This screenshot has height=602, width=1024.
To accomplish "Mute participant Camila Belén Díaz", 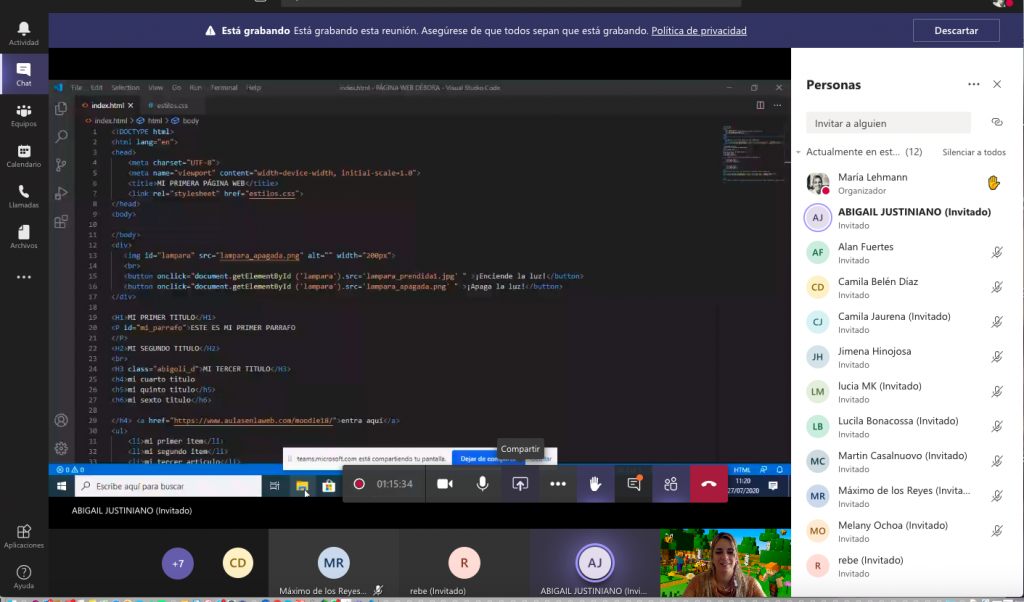I will point(996,286).
